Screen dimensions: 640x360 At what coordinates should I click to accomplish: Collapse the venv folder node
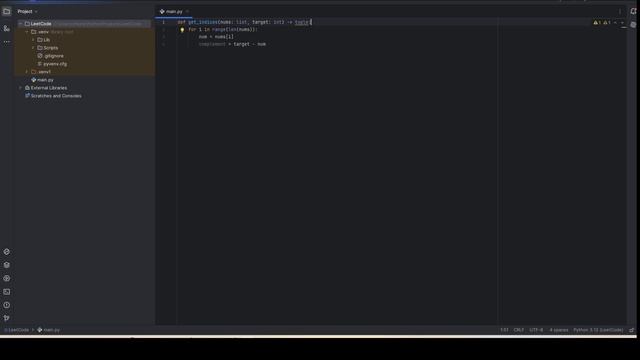point(27,32)
